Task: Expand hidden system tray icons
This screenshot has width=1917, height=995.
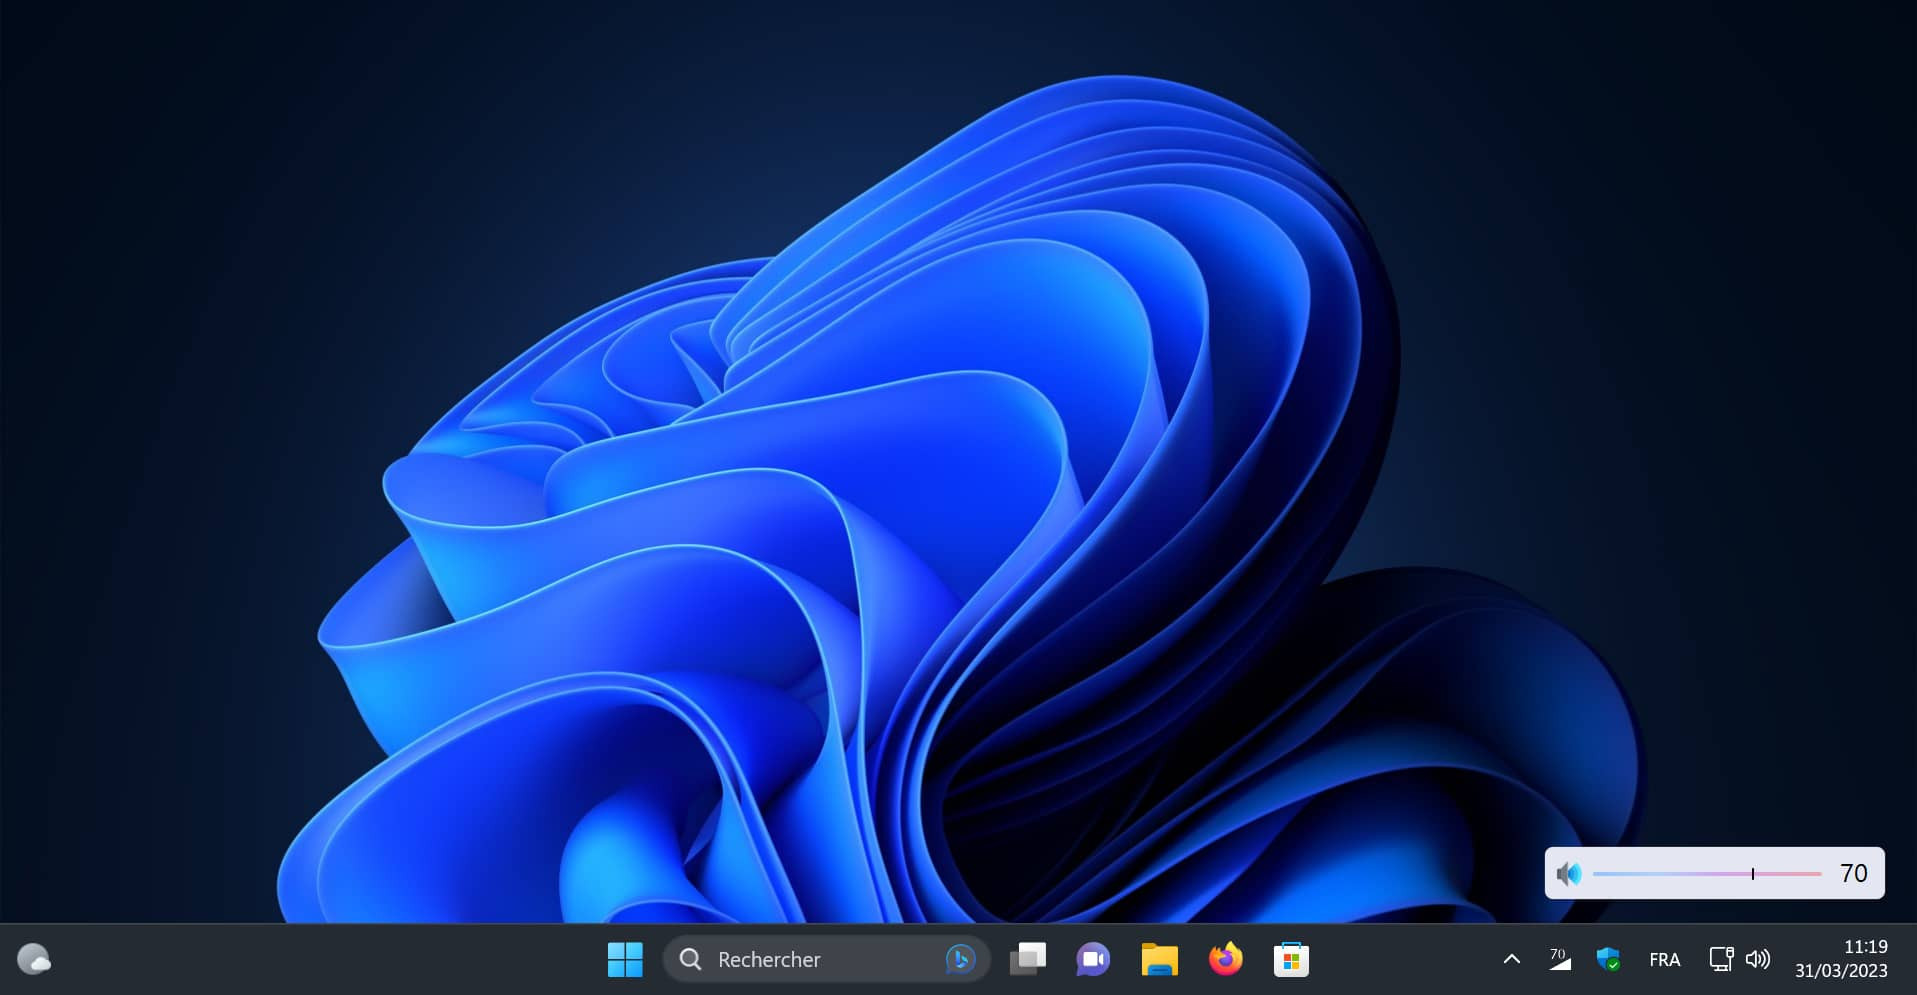Action: 1512,959
